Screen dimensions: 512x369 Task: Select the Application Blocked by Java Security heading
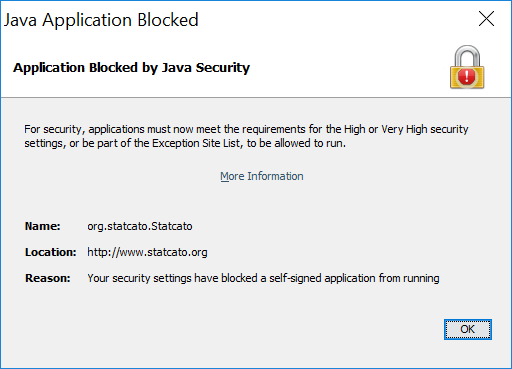[131, 68]
